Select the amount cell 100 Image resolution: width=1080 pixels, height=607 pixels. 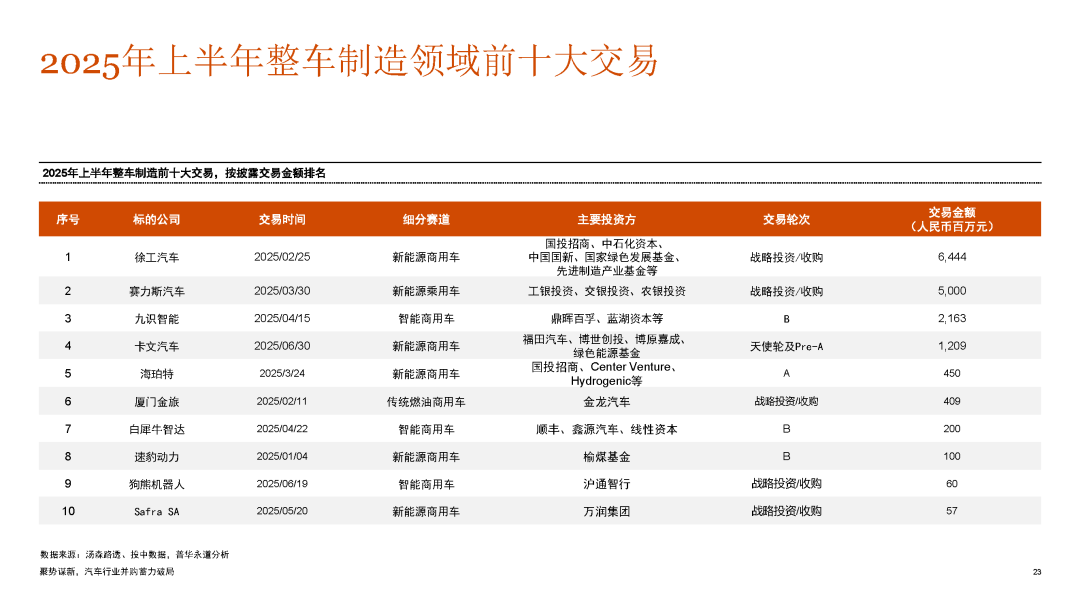click(951, 456)
